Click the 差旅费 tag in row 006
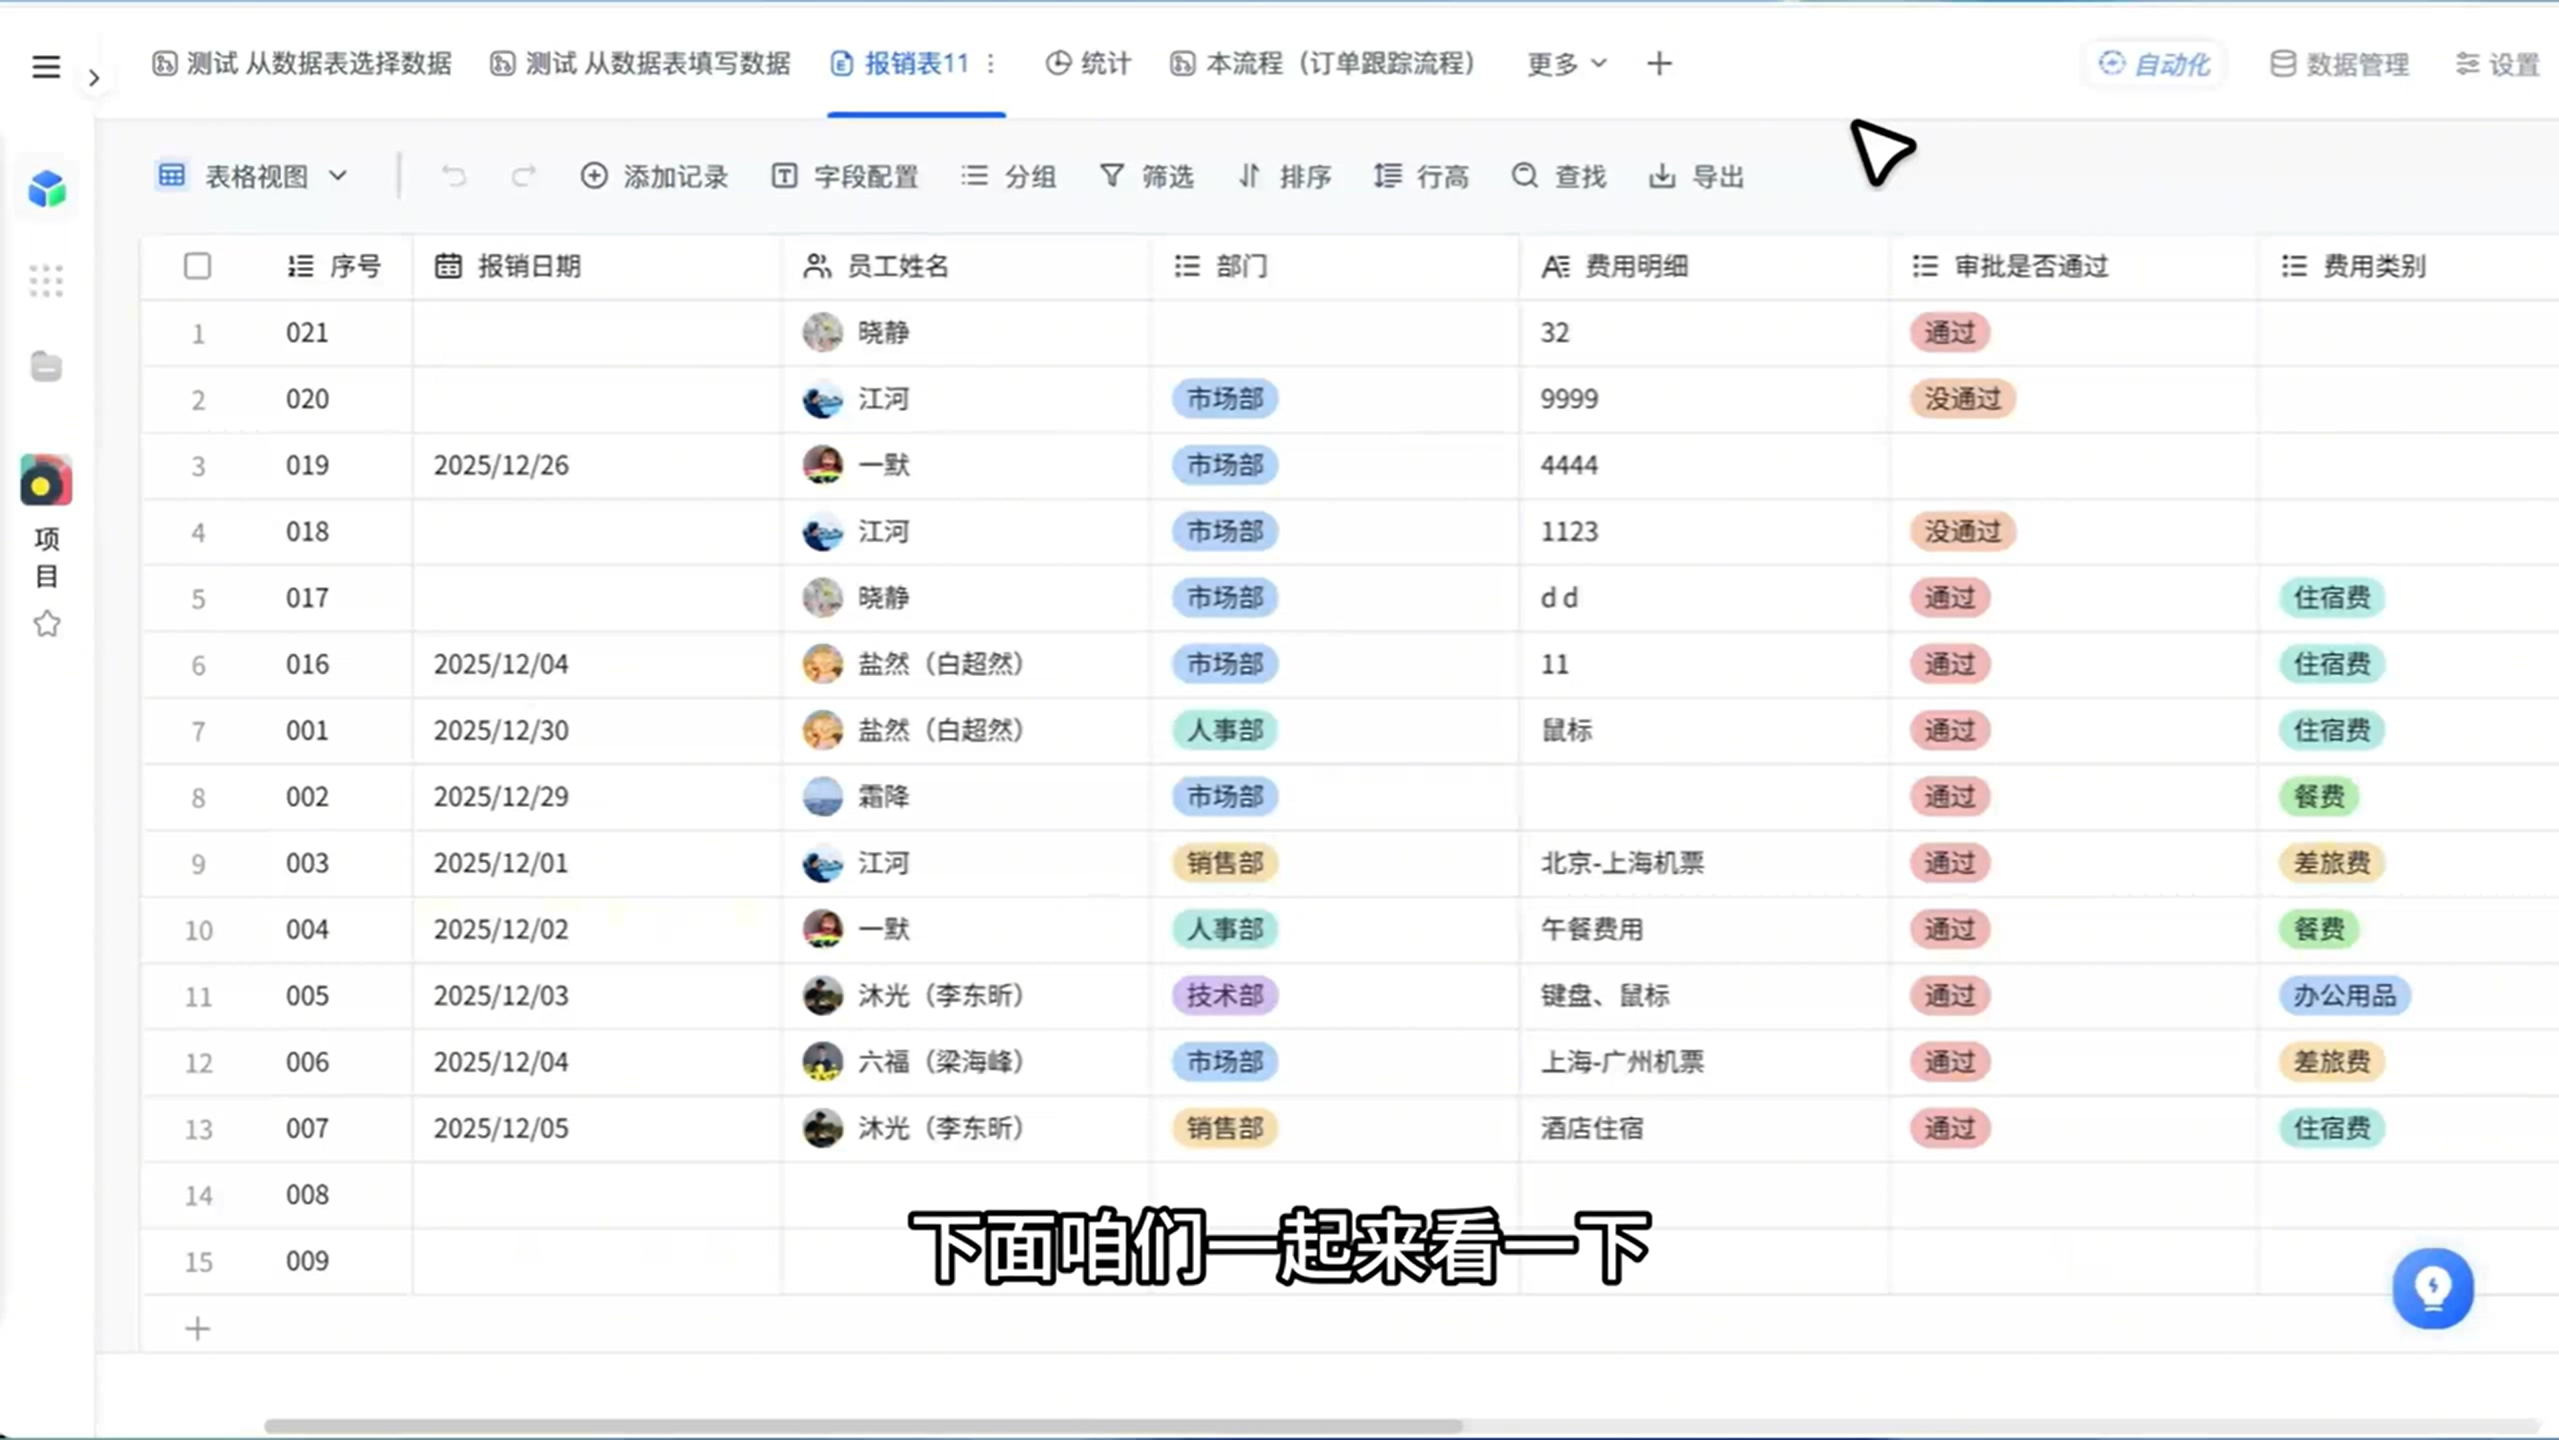The image size is (2559, 1440). pyautogui.click(x=2332, y=1062)
